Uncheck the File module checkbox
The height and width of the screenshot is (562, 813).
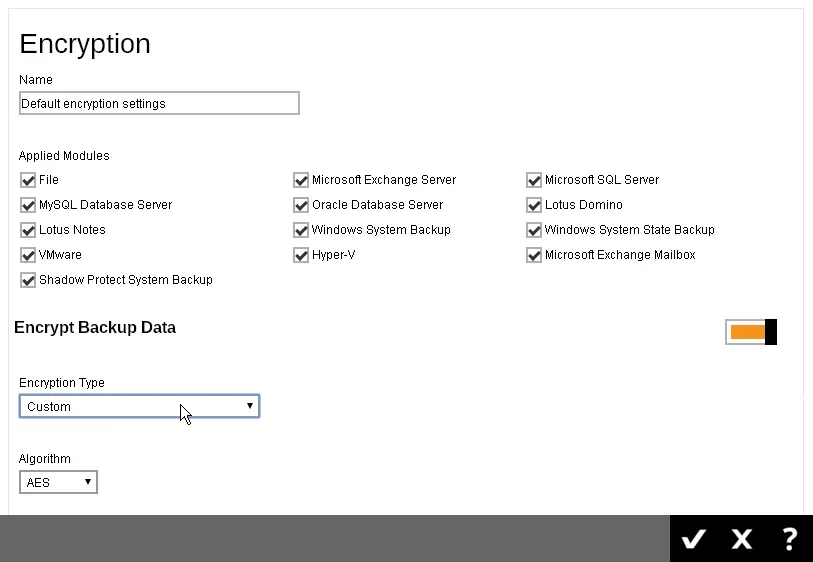[x=28, y=180]
